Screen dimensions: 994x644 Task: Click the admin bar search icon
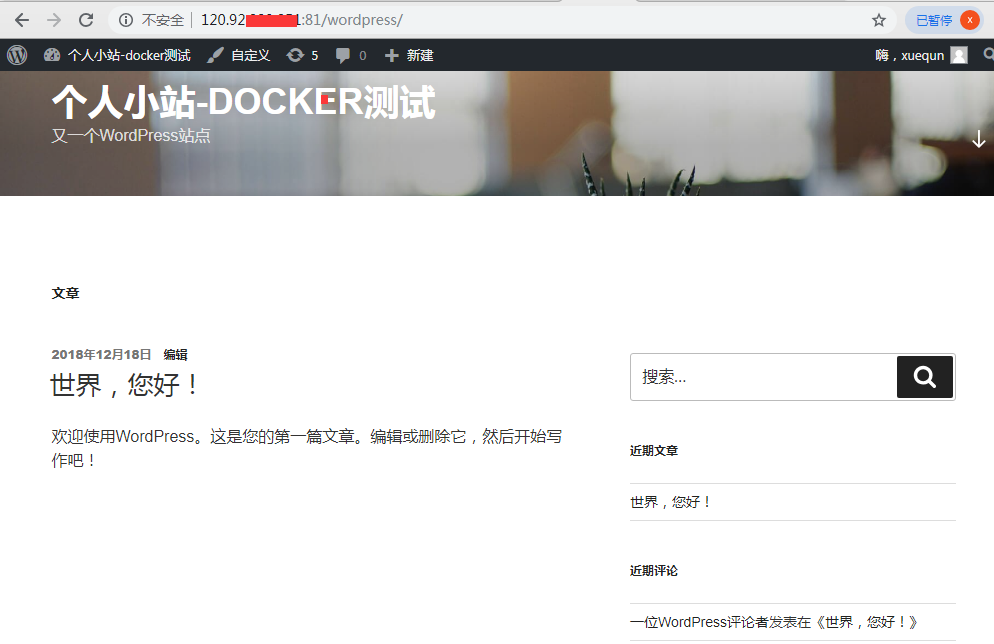click(x=988, y=55)
